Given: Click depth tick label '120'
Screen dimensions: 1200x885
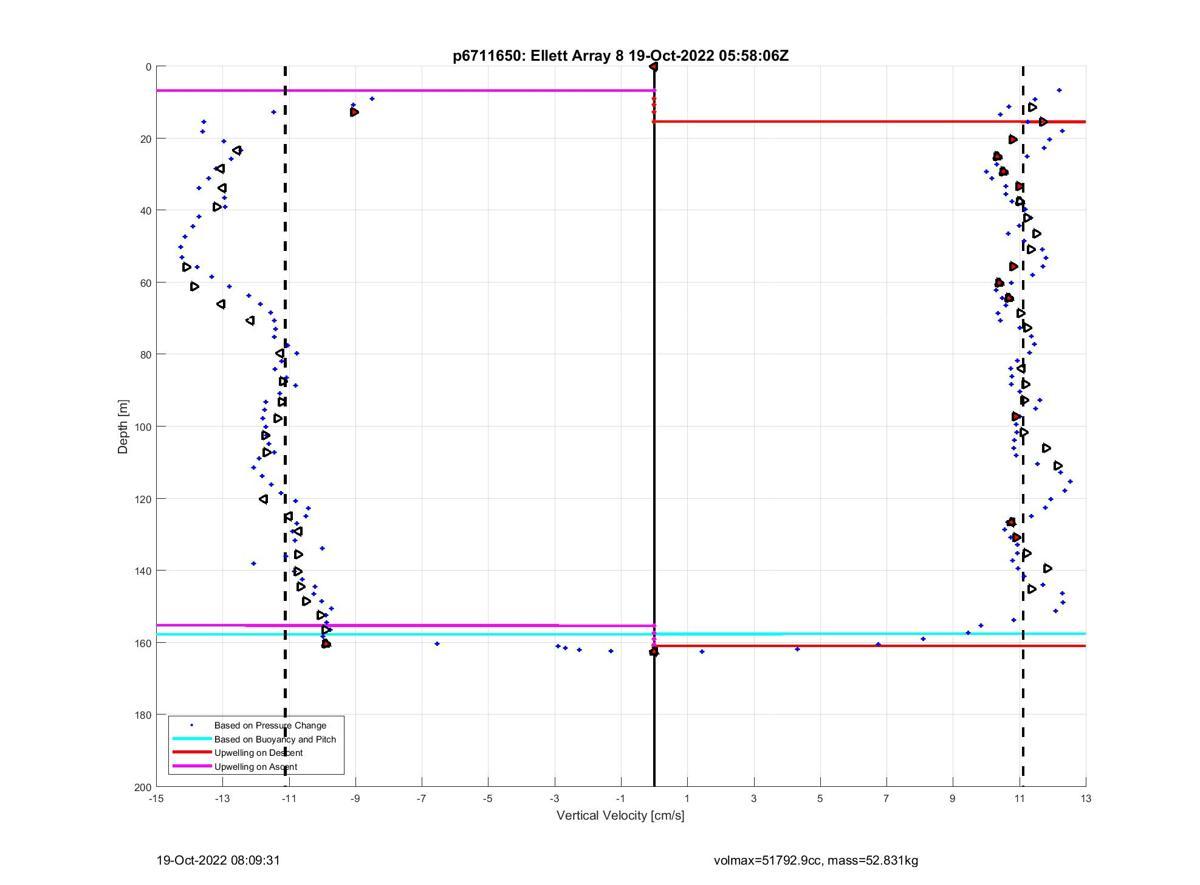Looking at the screenshot, I should [142, 499].
